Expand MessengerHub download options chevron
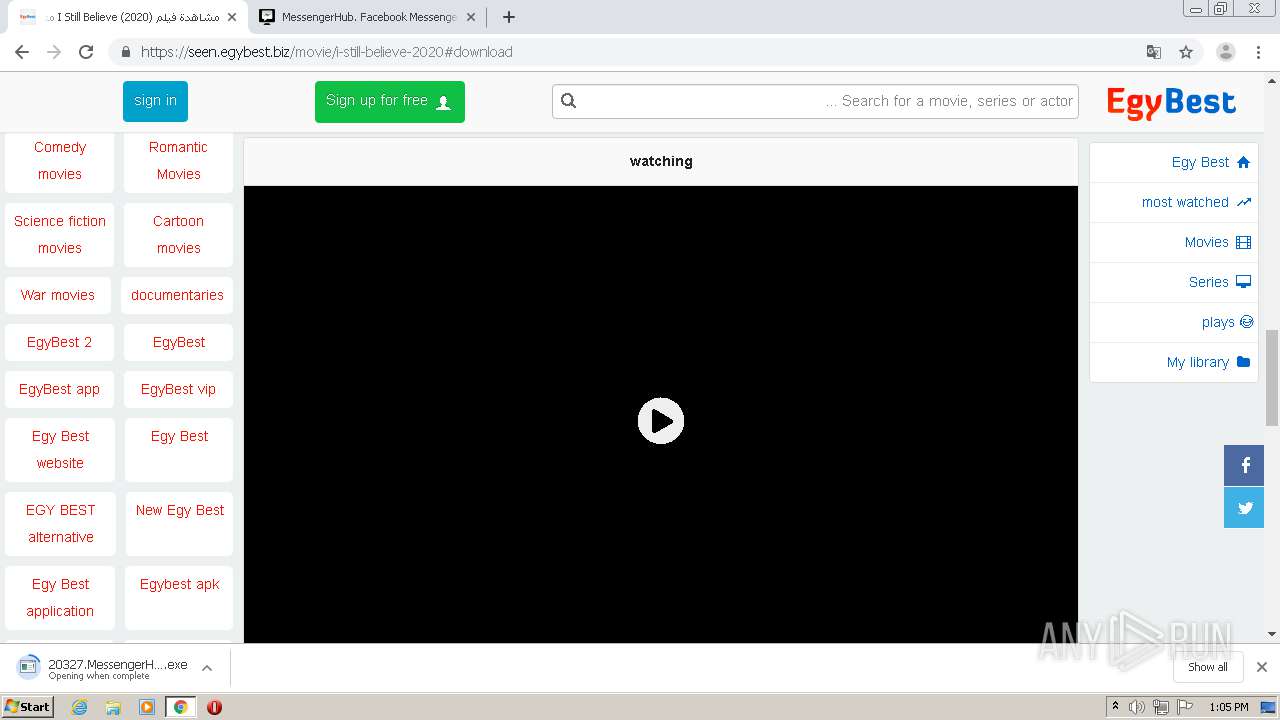The width and height of the screenshot is (1280, 720). [207, 668]
